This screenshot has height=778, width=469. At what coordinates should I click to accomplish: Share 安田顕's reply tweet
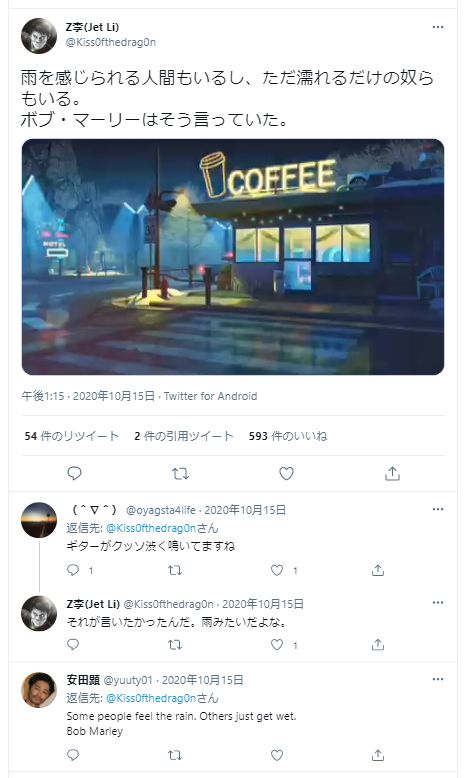coord(378,755)
